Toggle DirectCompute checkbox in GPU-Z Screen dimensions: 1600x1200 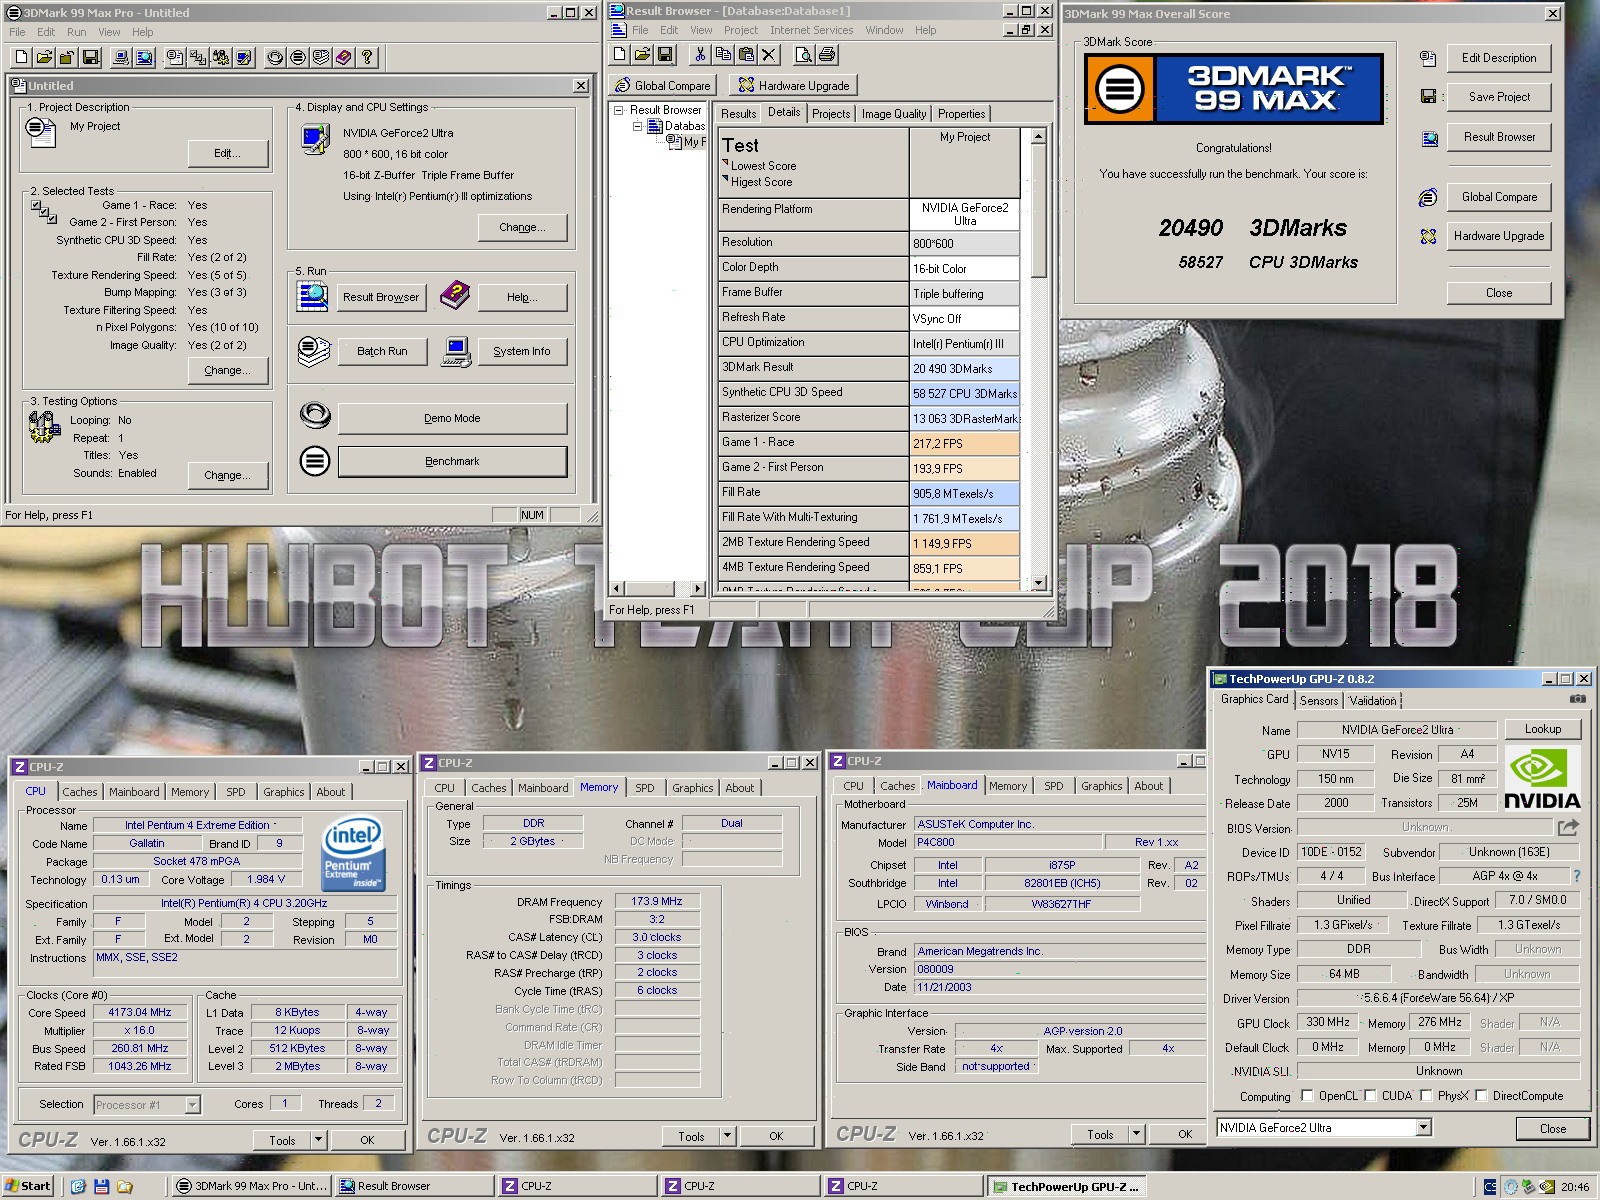[1481, 1095]
